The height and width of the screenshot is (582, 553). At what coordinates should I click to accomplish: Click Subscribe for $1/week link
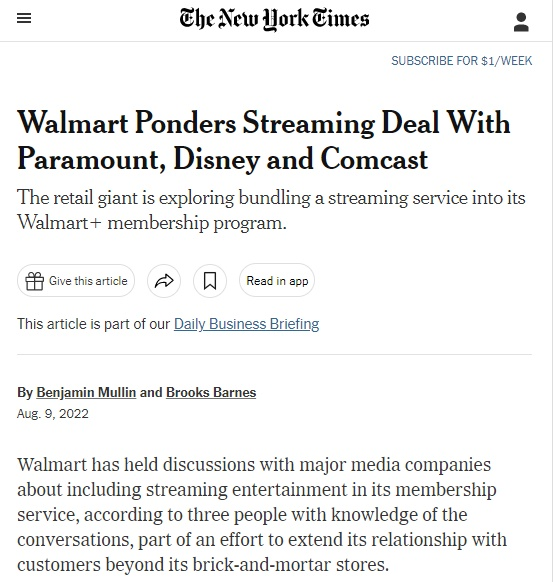[461, 61]
